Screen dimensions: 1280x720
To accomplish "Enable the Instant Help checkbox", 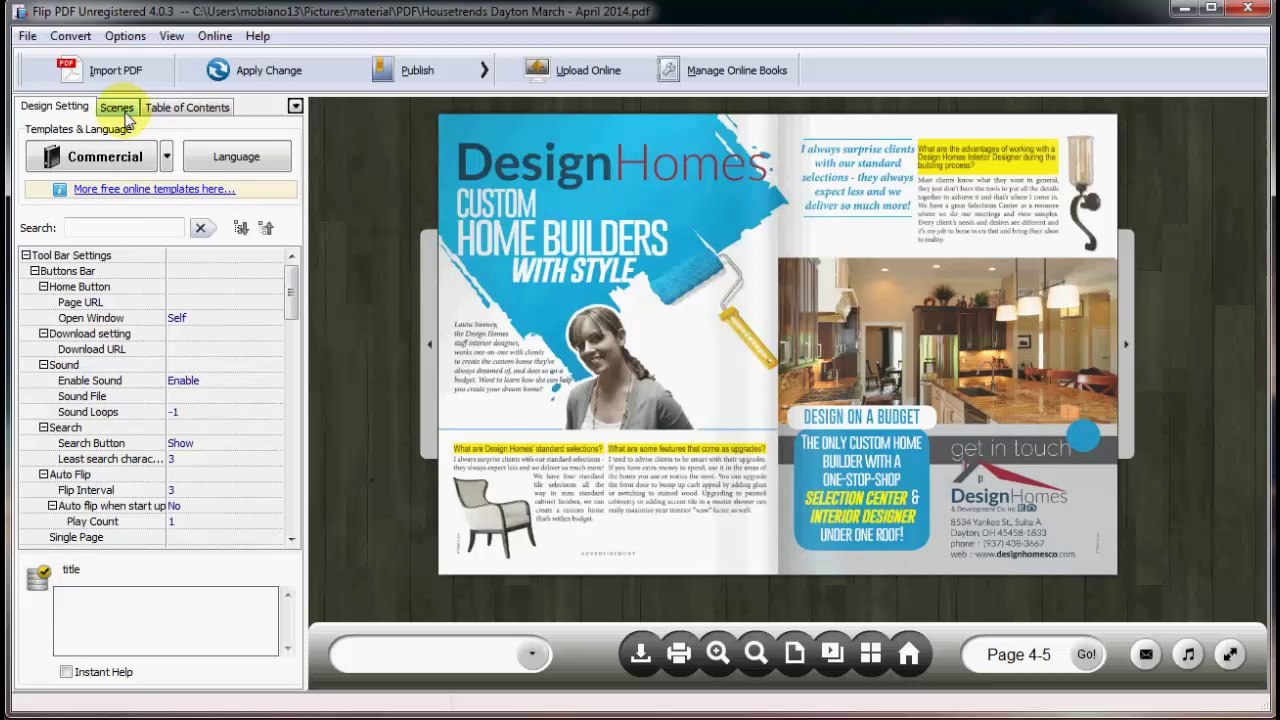I will coord(66,672).
